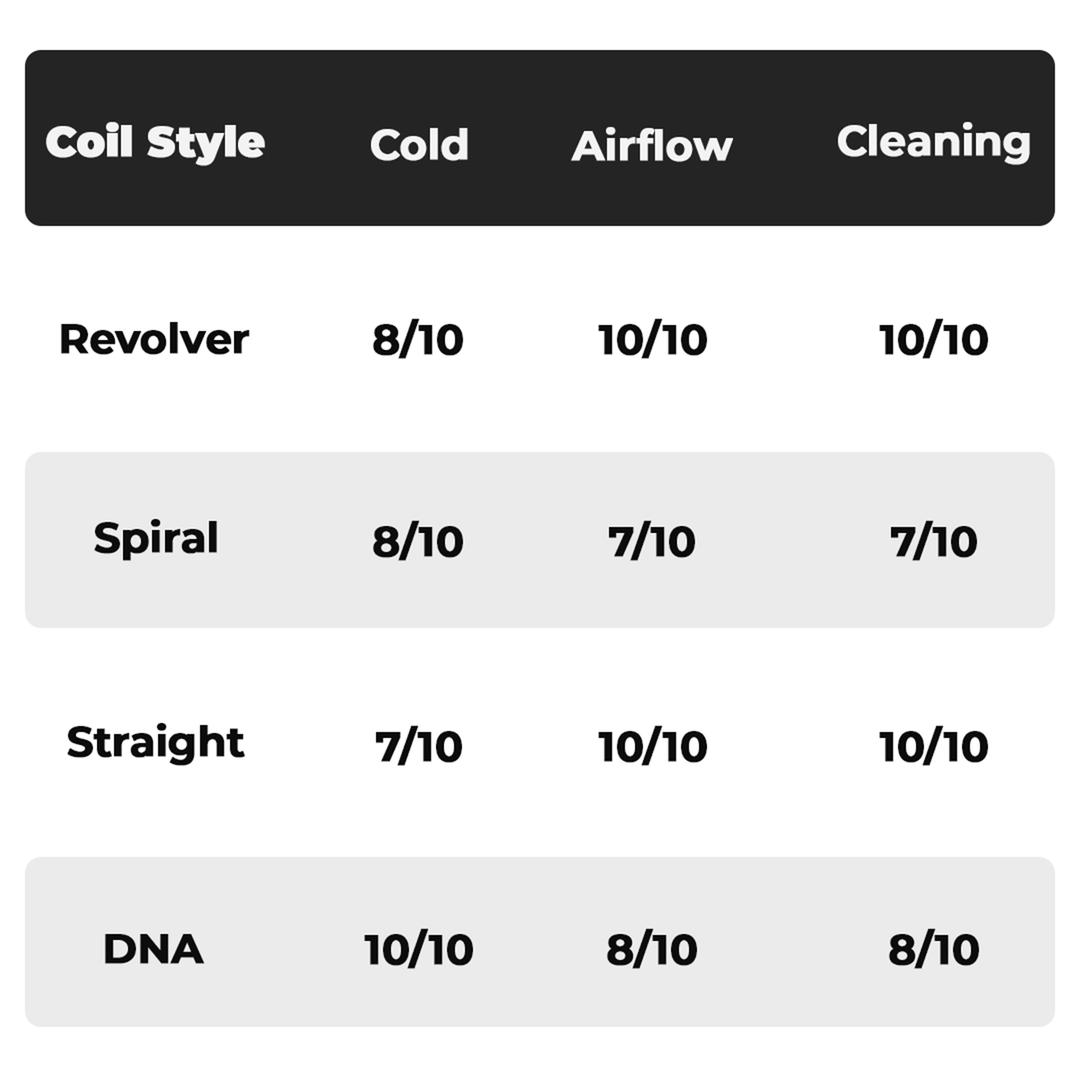The height and width of the screenshot is (1080, 1080).
Task: Click the Airflow column header
Action: click(x=652, y=145)
